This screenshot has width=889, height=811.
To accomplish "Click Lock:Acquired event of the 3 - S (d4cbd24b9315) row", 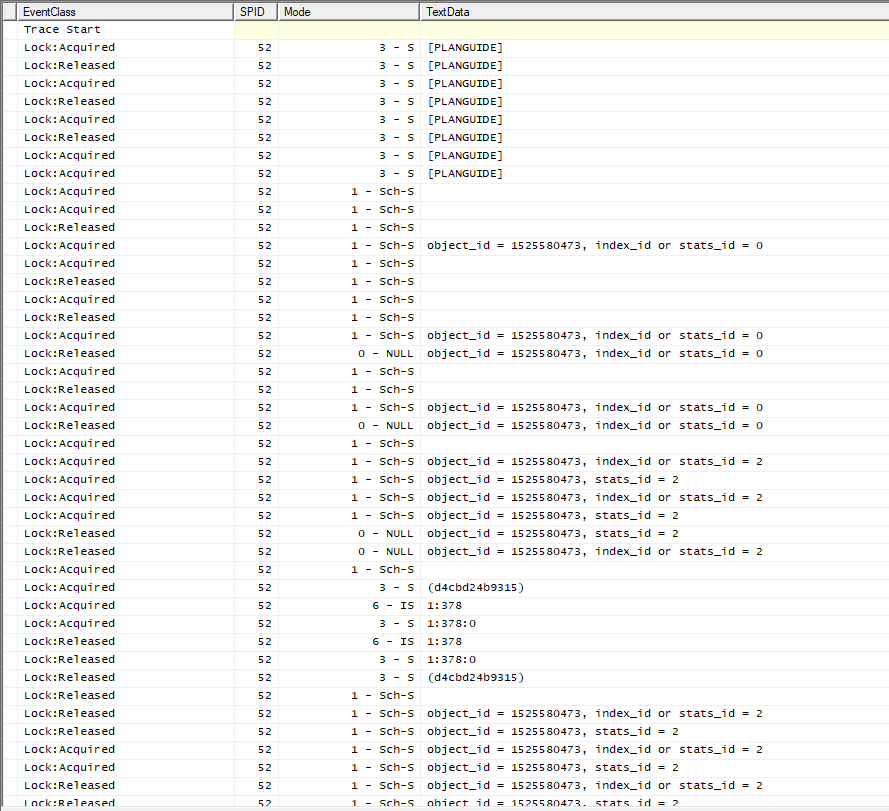I will [x=69, y=588].
